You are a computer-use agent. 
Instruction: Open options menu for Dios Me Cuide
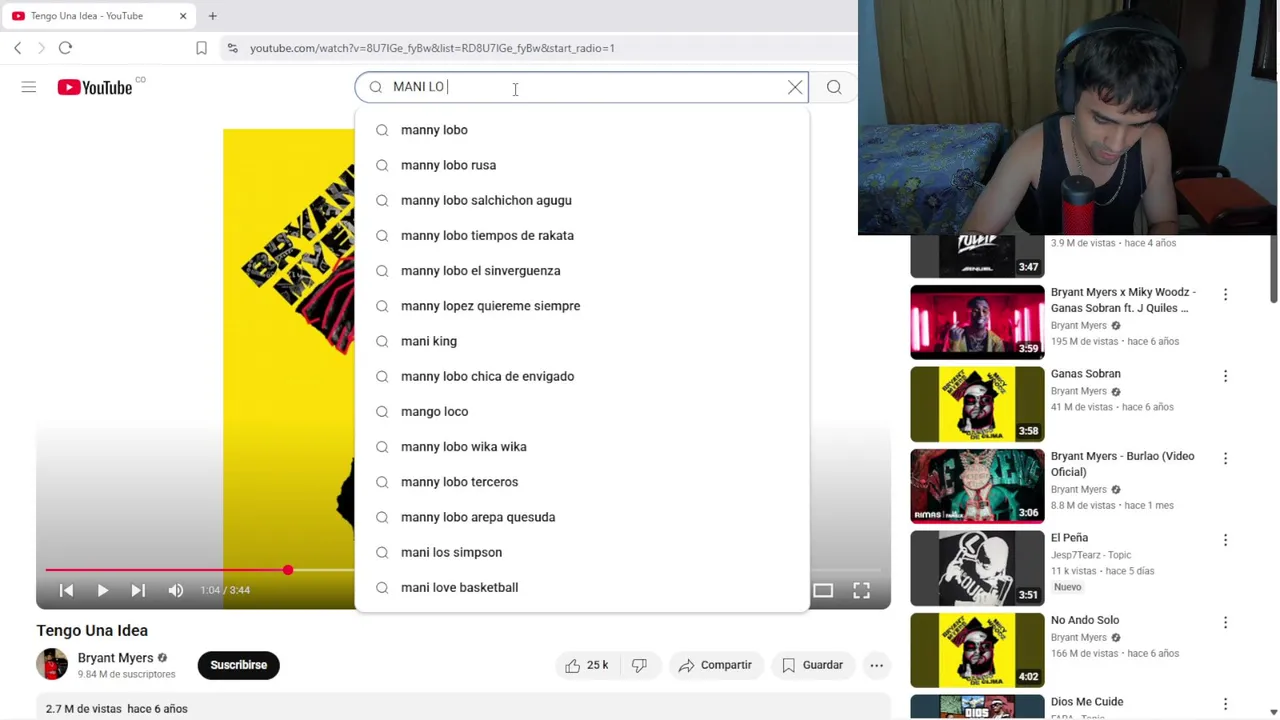(x=1225, y=704)
